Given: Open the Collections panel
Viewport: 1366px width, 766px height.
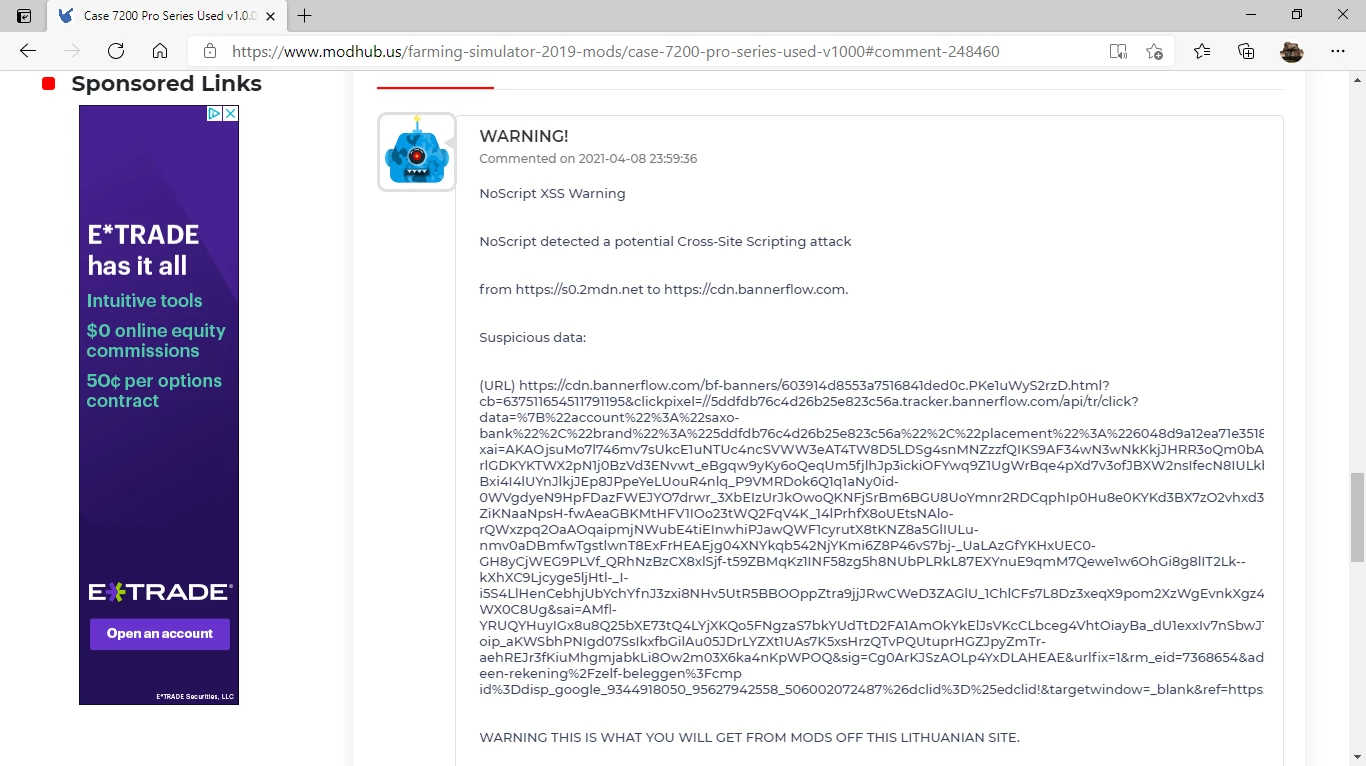Looking at the screenshot, I should tap(1246, 51).
